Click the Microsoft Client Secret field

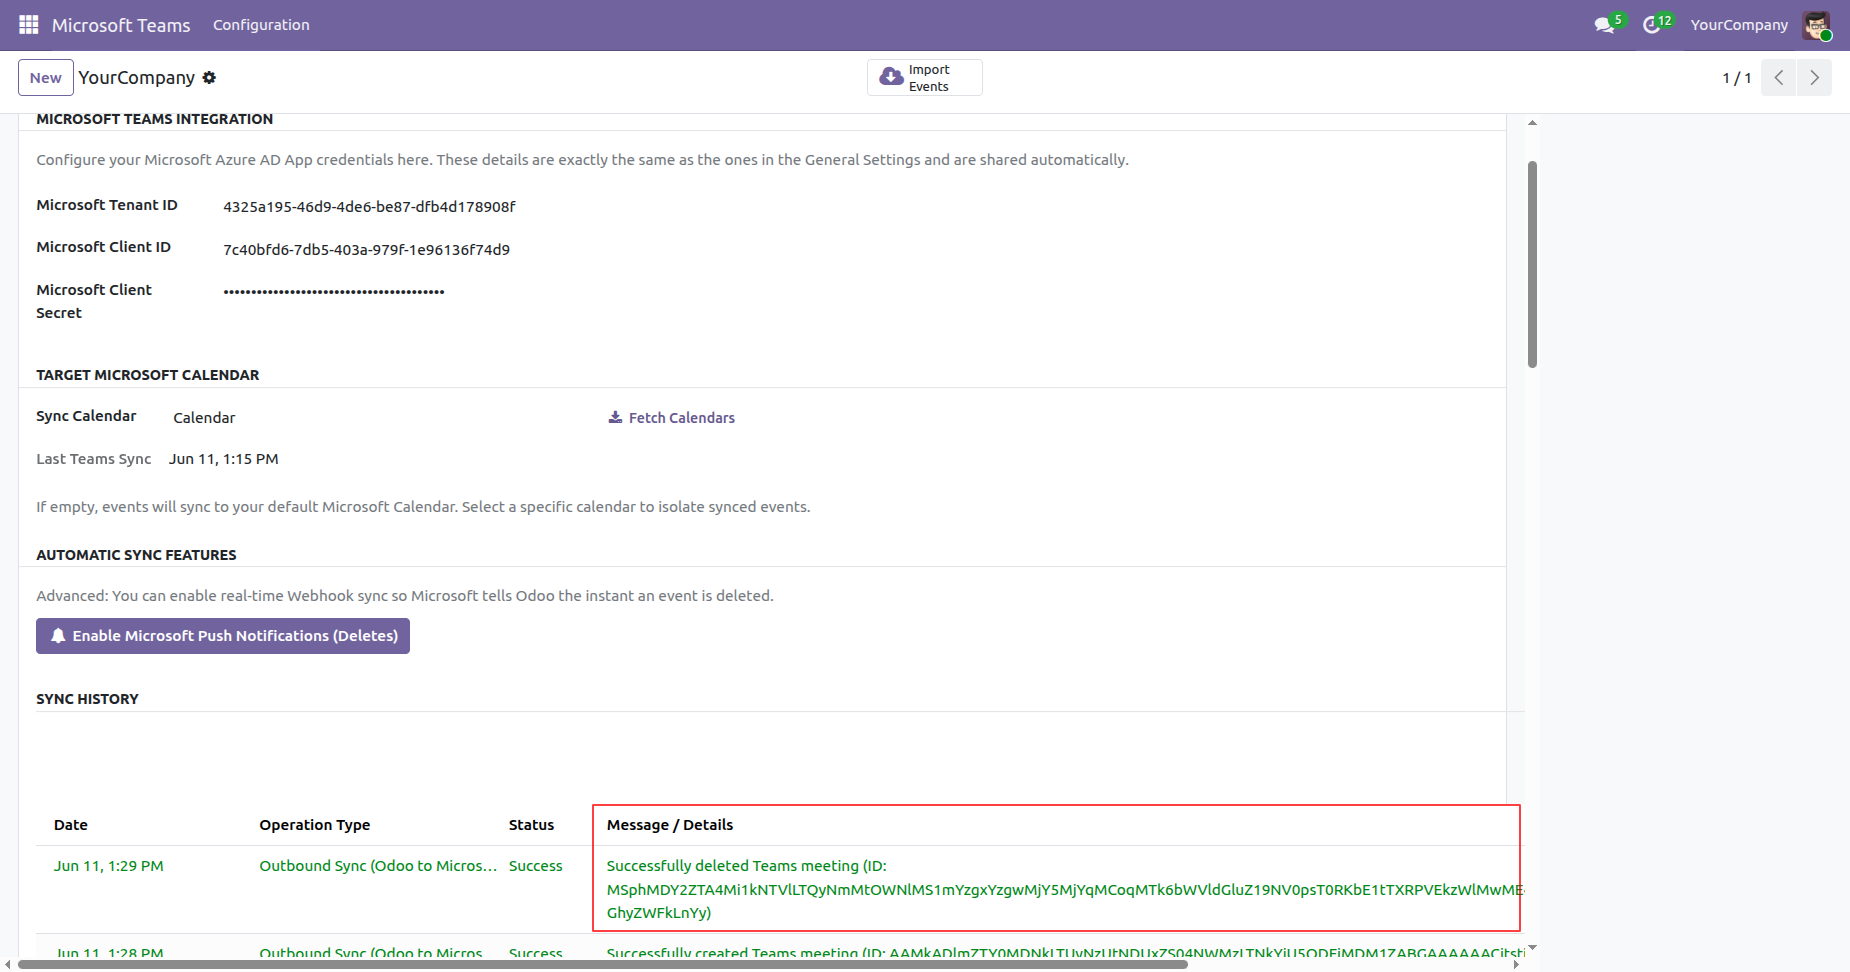pyautogui.click(x=334, y=292)
